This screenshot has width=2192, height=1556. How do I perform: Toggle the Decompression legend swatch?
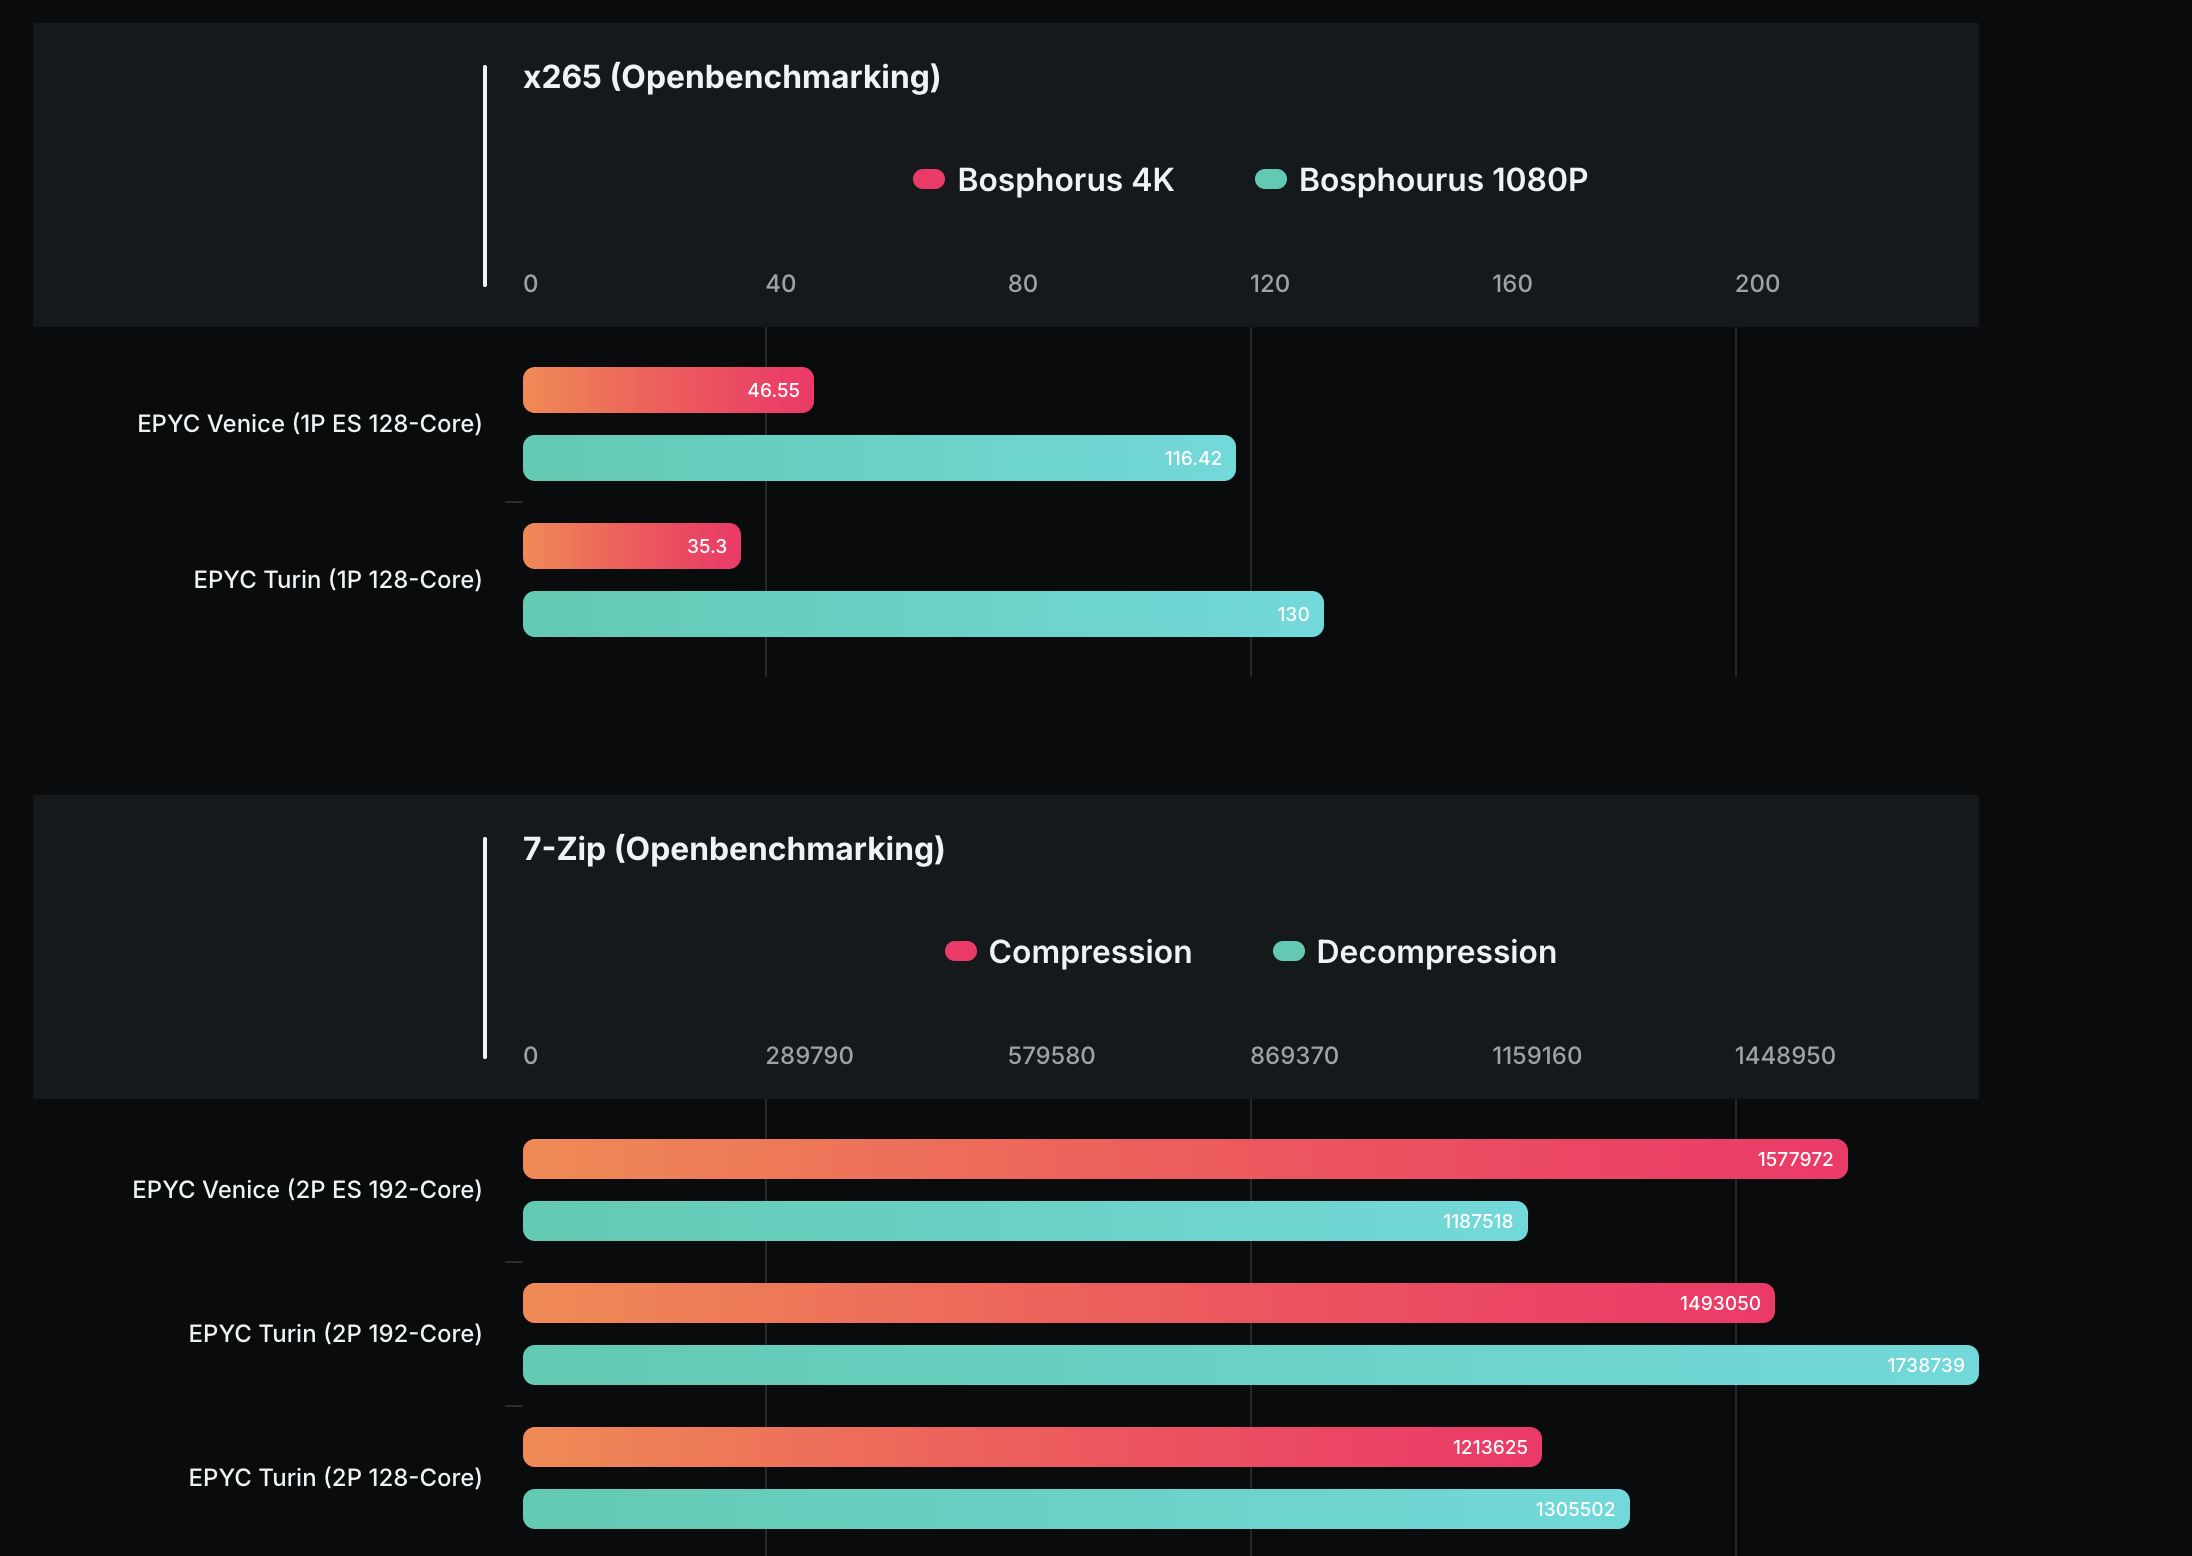1288,951
